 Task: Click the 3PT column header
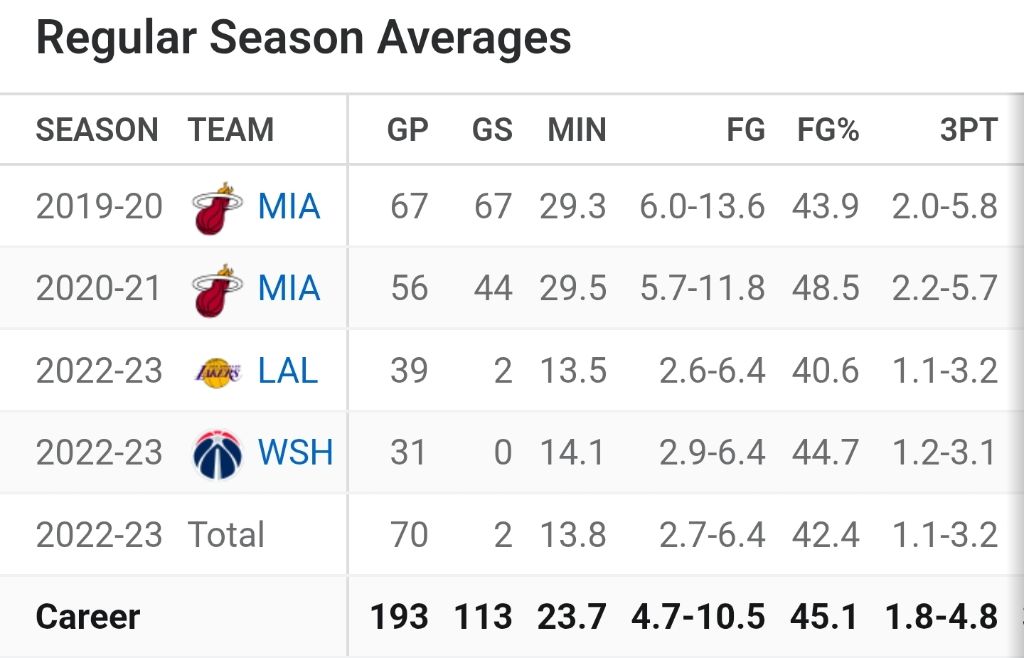click(x=968, y=129)
